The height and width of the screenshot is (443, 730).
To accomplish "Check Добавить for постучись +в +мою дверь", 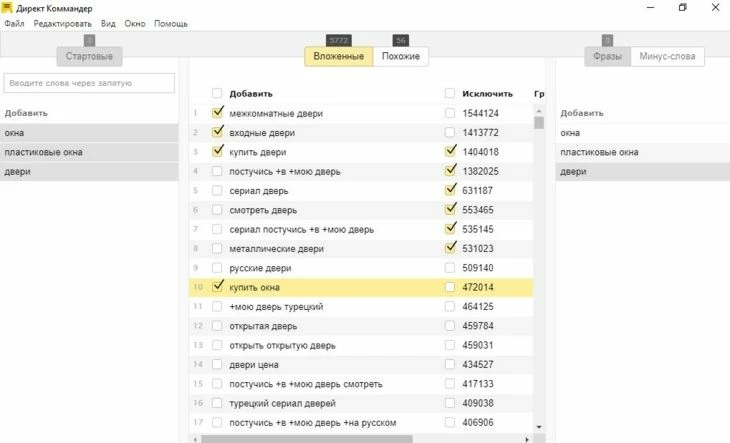I will [217, 171].
